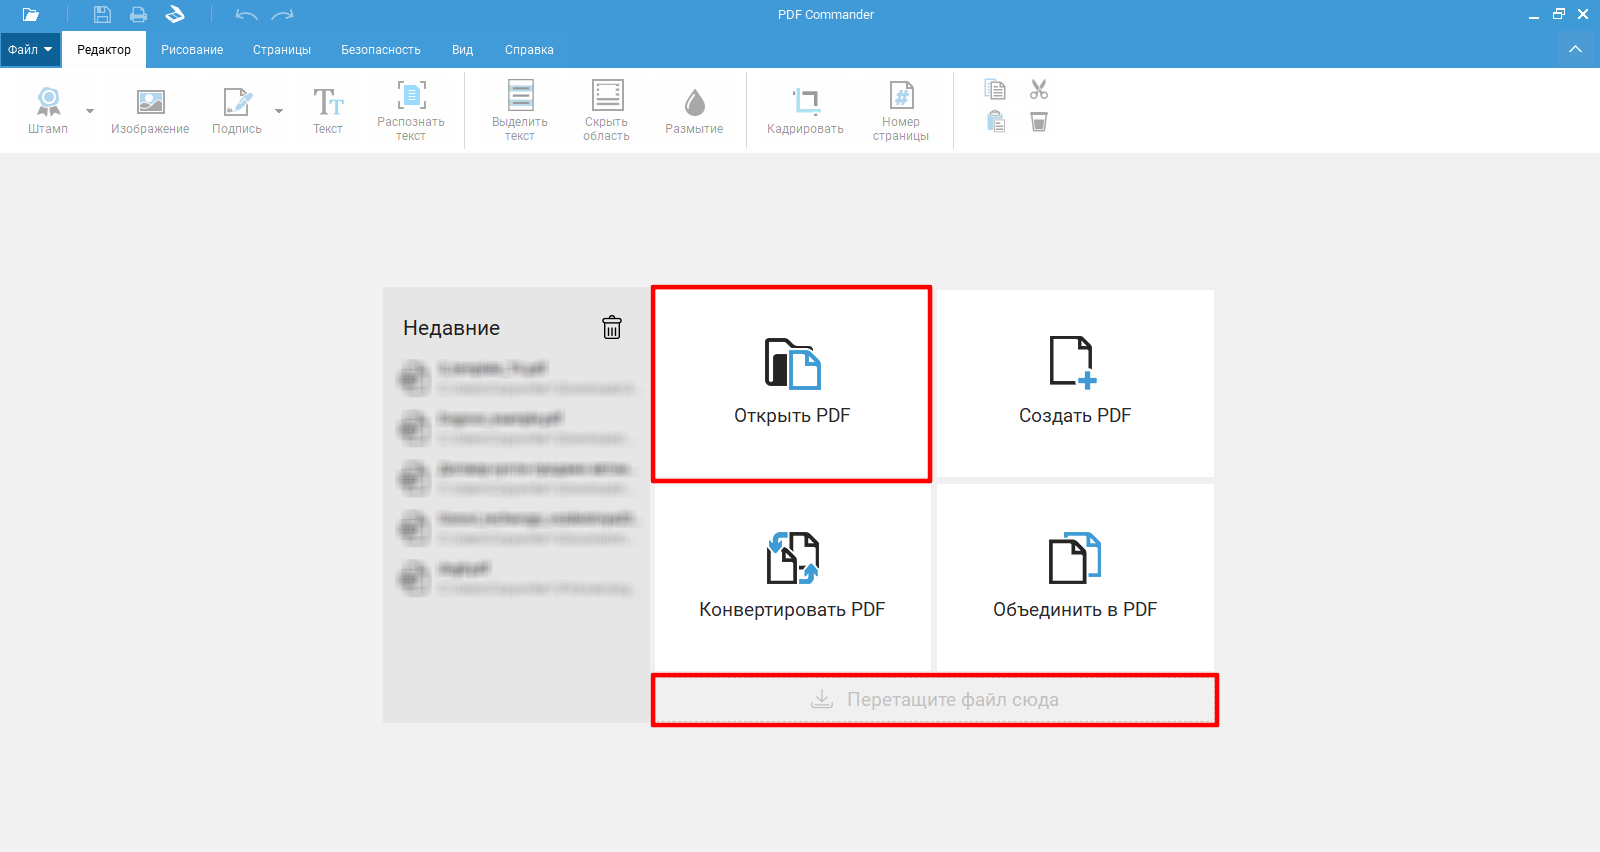This screenshot has width=1600, height=852.
Task: Undo the last action
Action: pos(246,15)
